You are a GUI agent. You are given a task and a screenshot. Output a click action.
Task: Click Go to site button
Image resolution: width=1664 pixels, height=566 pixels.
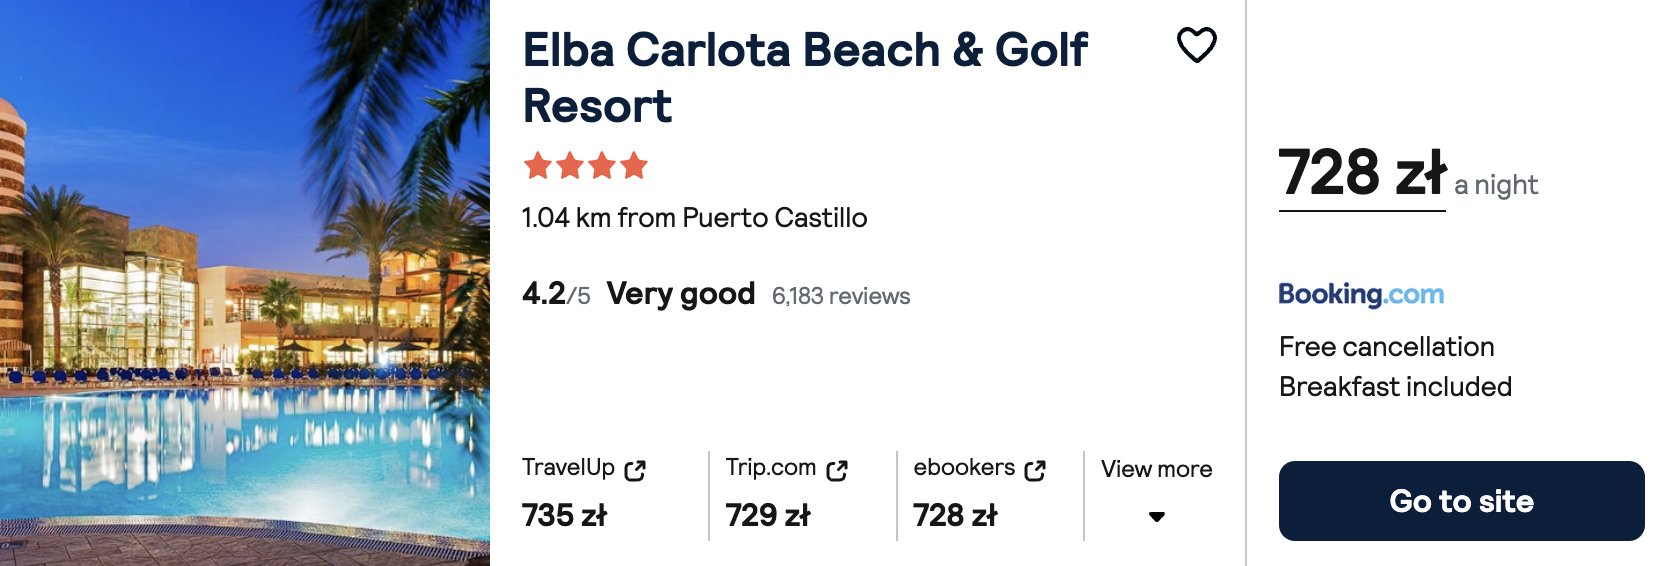1461,501
